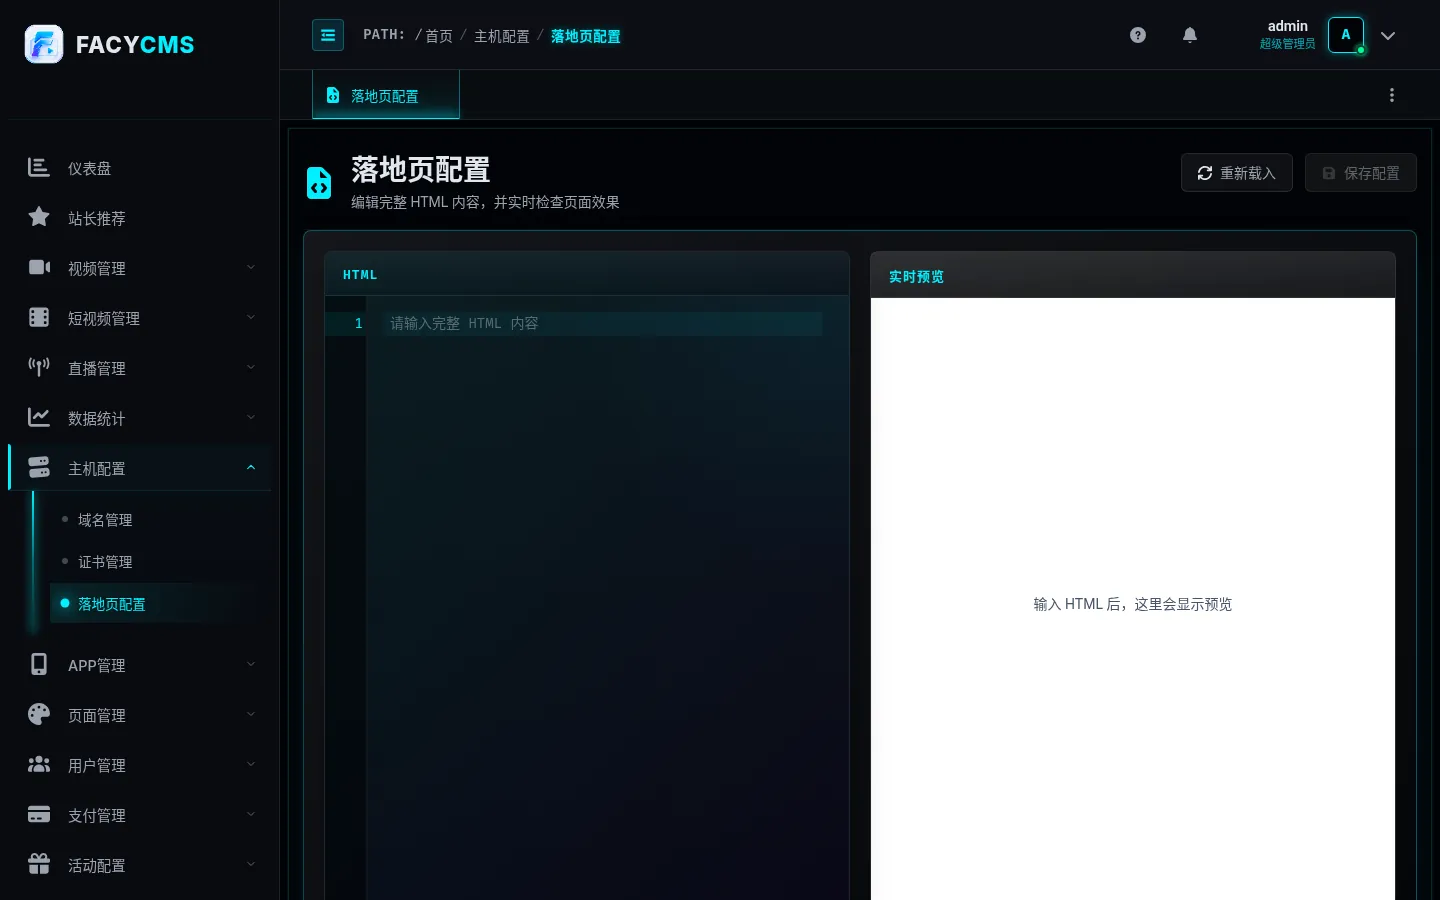This screenshot has width=1440, height=900.
Task: Click the admin username text
Action: click(1288, 26)
